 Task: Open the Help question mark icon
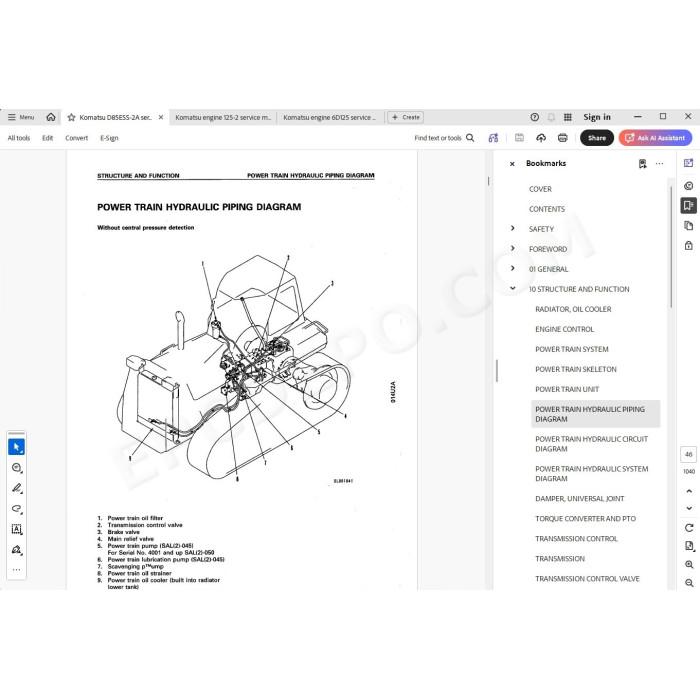coord(534,117)
